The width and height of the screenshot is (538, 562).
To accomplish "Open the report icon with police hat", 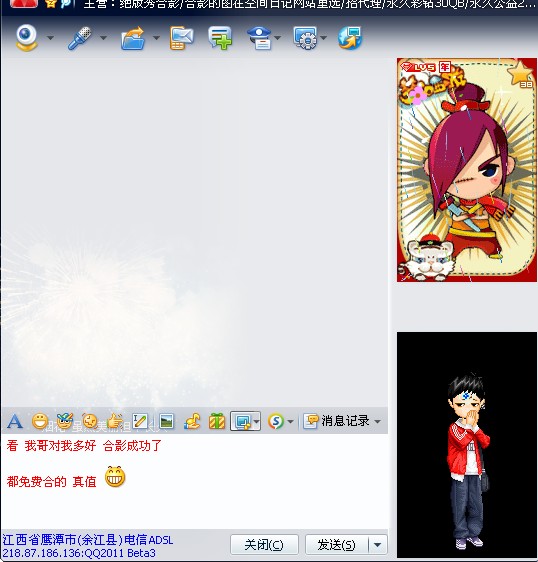I will (260, 38).
